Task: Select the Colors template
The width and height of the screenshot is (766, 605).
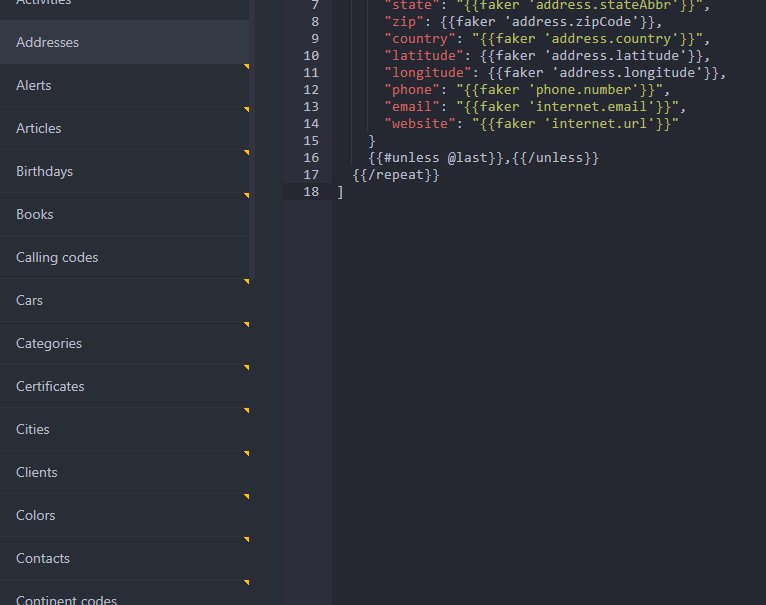Action: coord(36,515)
